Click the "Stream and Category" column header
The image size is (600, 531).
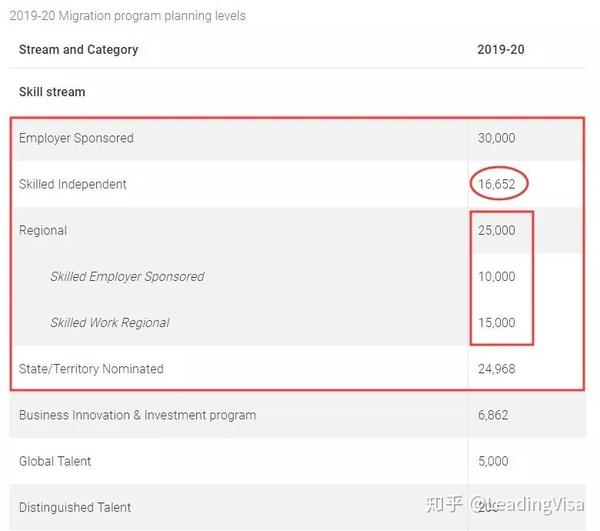(x=78, y=50)
